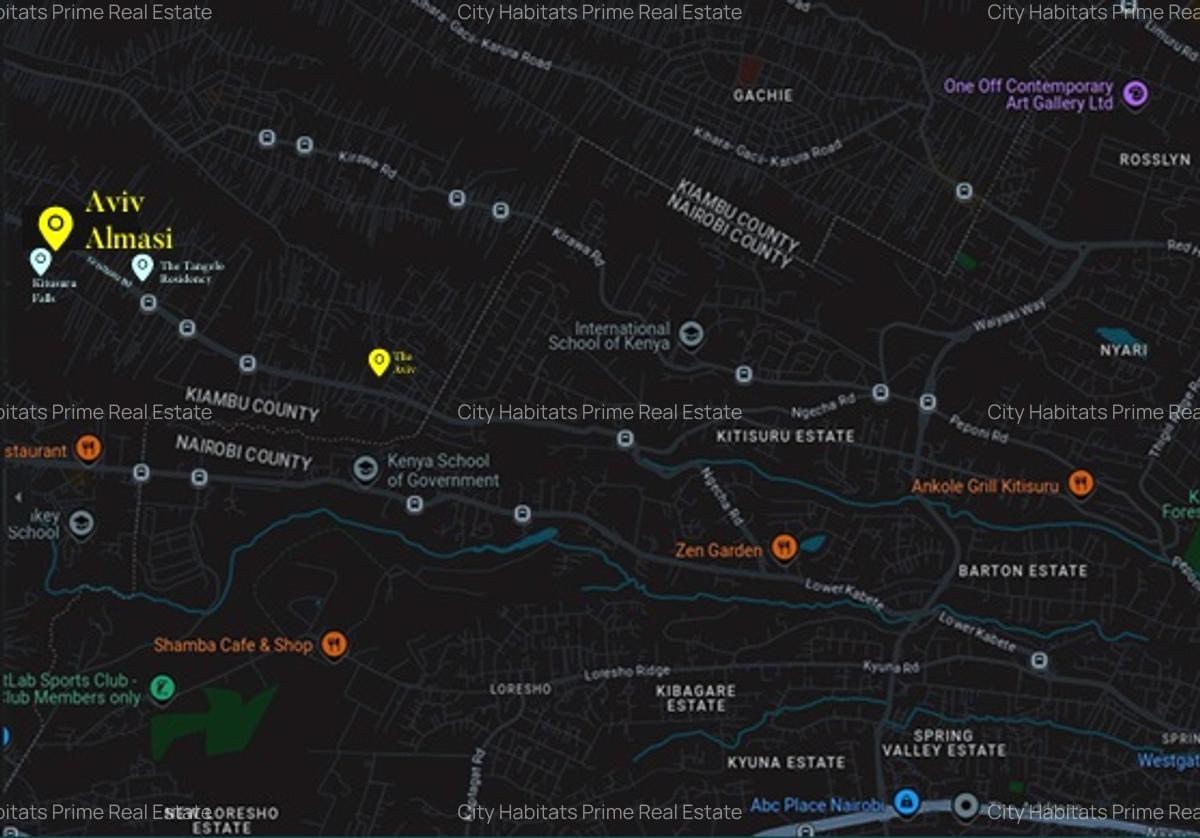Click the One Off Contemporary Art Gallery icon

click(x=1134, y=95)
